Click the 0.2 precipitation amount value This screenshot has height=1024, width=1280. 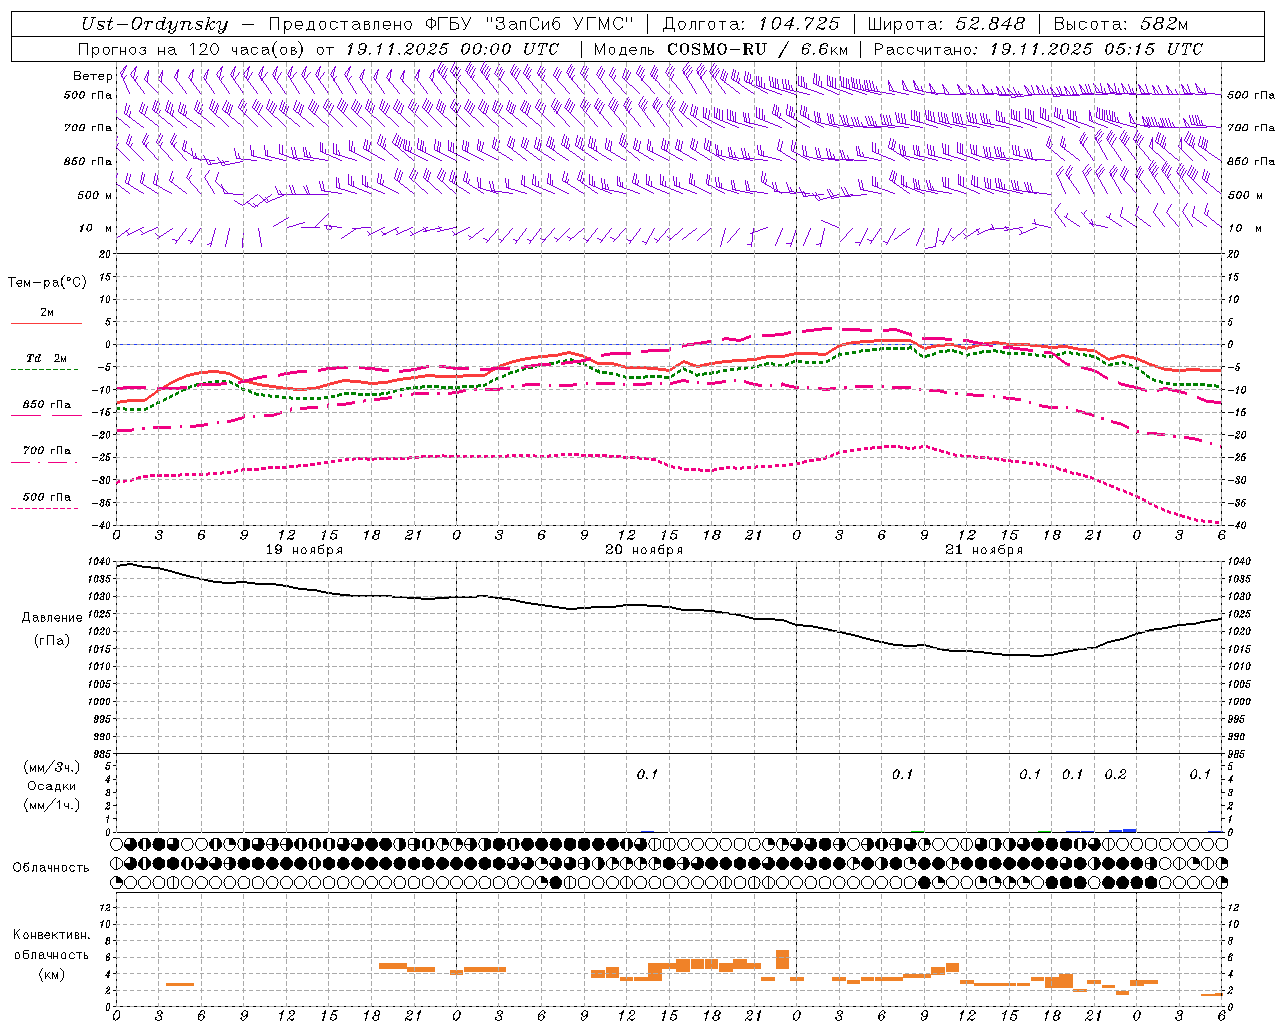[1115, 775]
